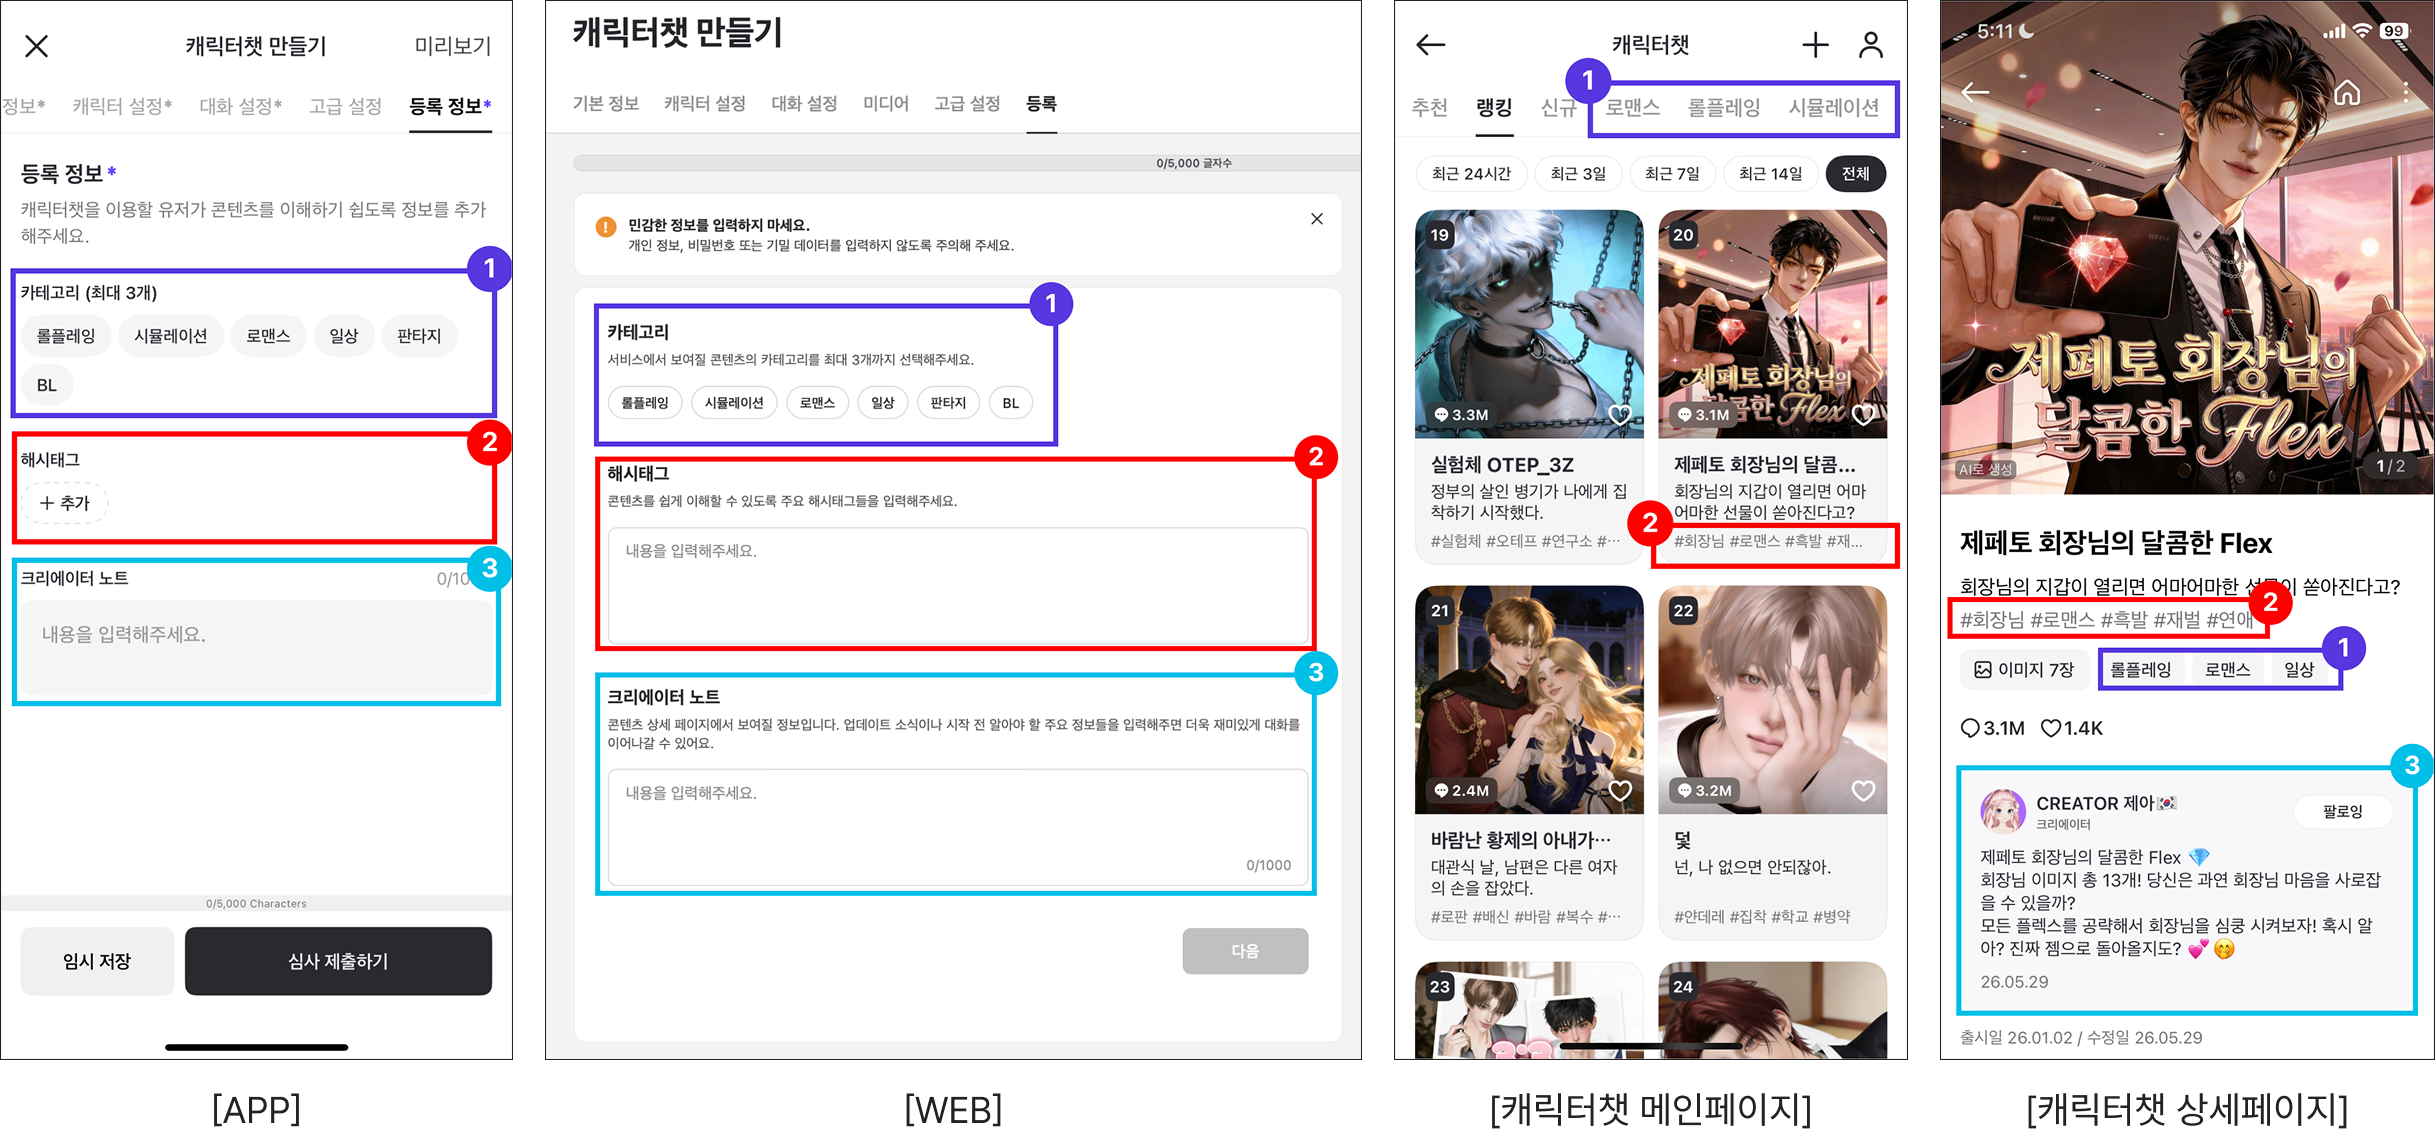2435x1132 pixels.
Task: Open 이미지 7장 image gallery chip
Action: pyautogui.click(x=2024, y=670)
